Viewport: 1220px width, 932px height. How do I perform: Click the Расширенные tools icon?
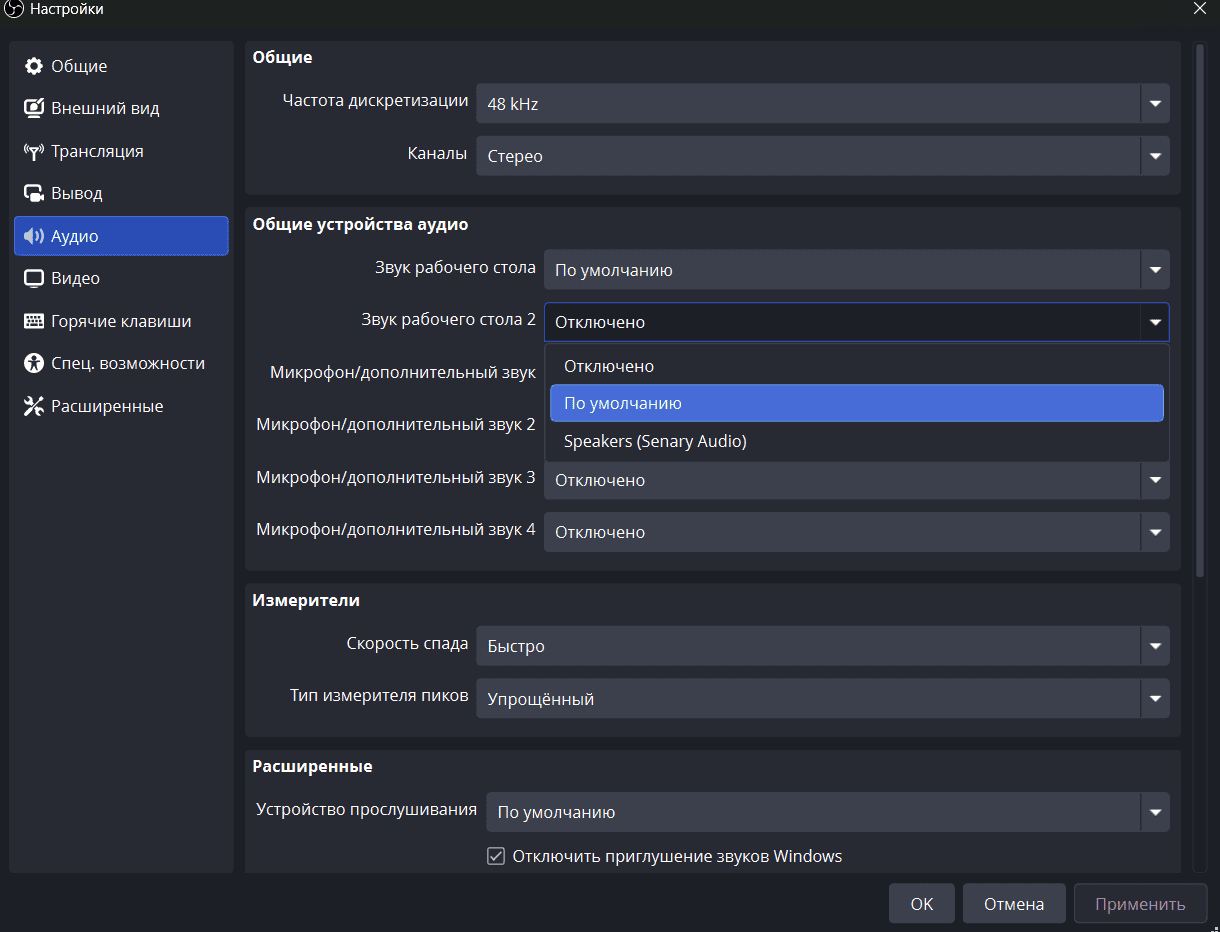tap(34, 406)
